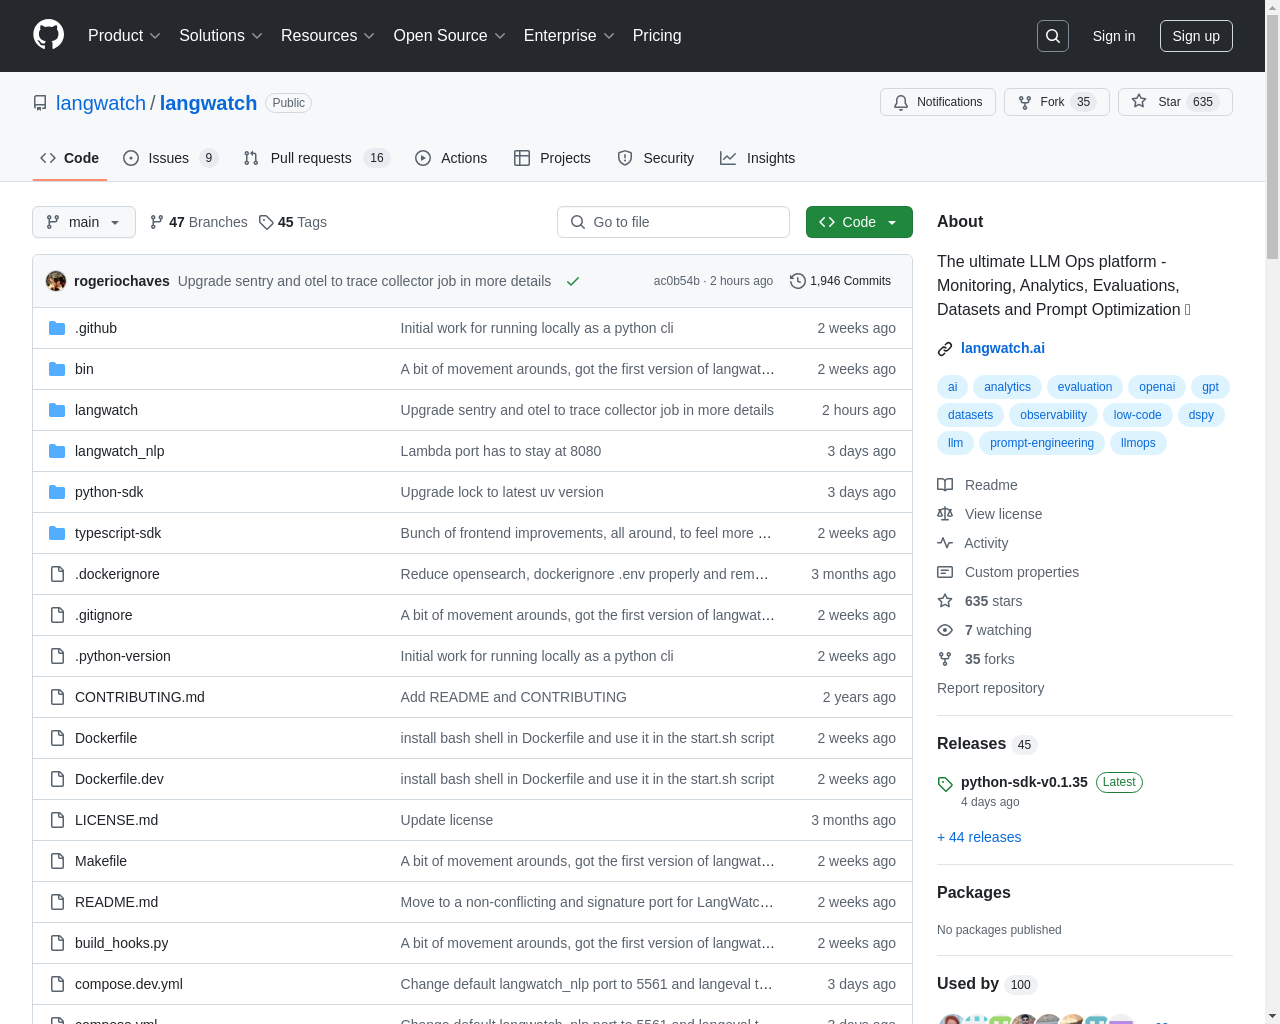Open the python-sdk-v0.1.35 release

(x=1024, y=782)
